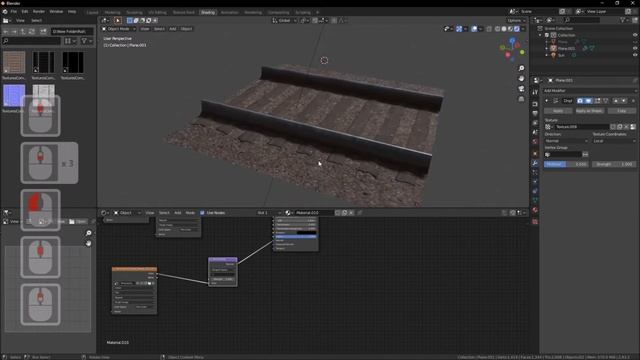Select the Shading workspace tab

pyautogui.click(x=208, y=13)
